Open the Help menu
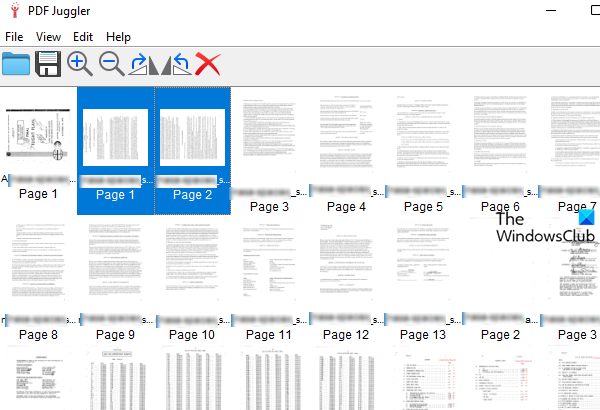600x410 pixels. tap(118, 37)
